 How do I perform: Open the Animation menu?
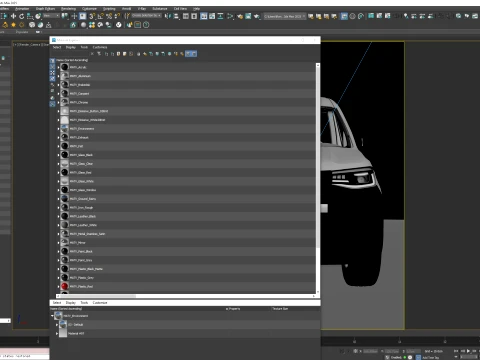pos(22,9)
